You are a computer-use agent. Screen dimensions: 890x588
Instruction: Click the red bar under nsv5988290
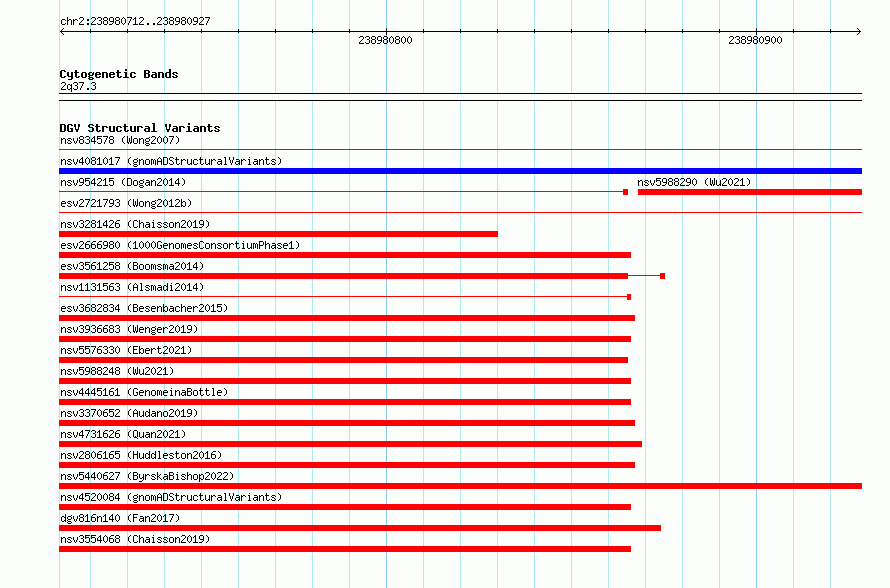click(750, 192)
